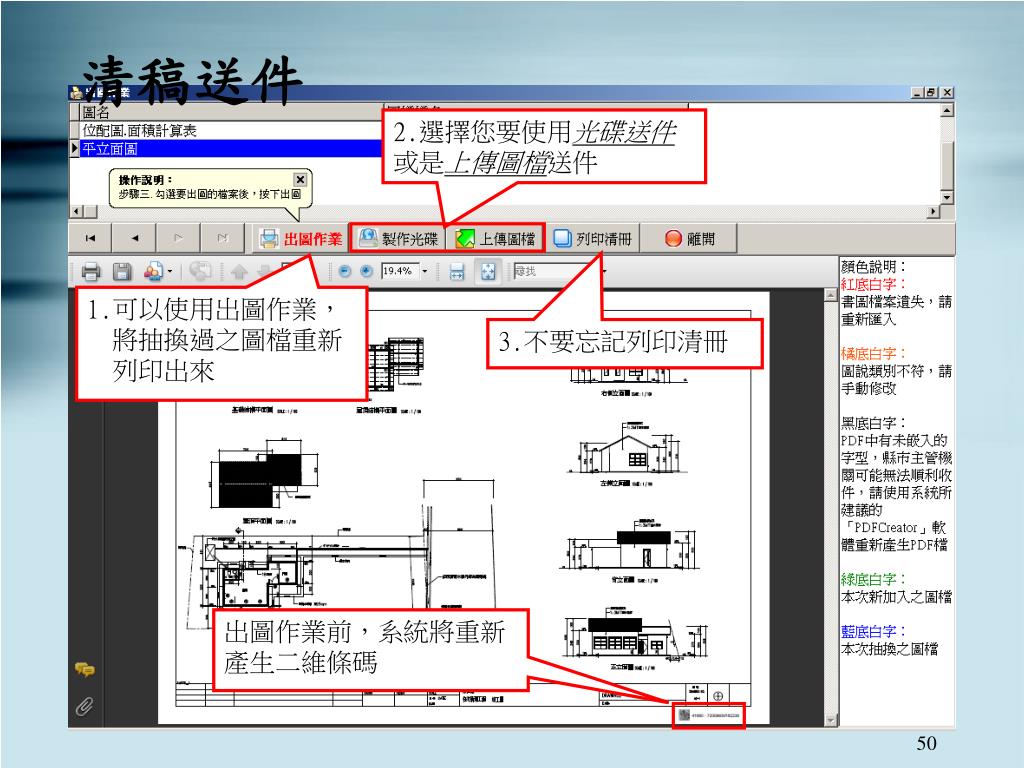
Task: Click the 離開 exit button
Action: click(x=690, y=239)
